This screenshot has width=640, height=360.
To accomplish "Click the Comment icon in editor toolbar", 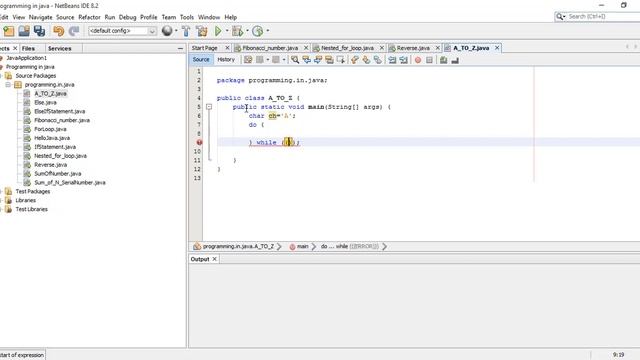I will tap(444, 60).
